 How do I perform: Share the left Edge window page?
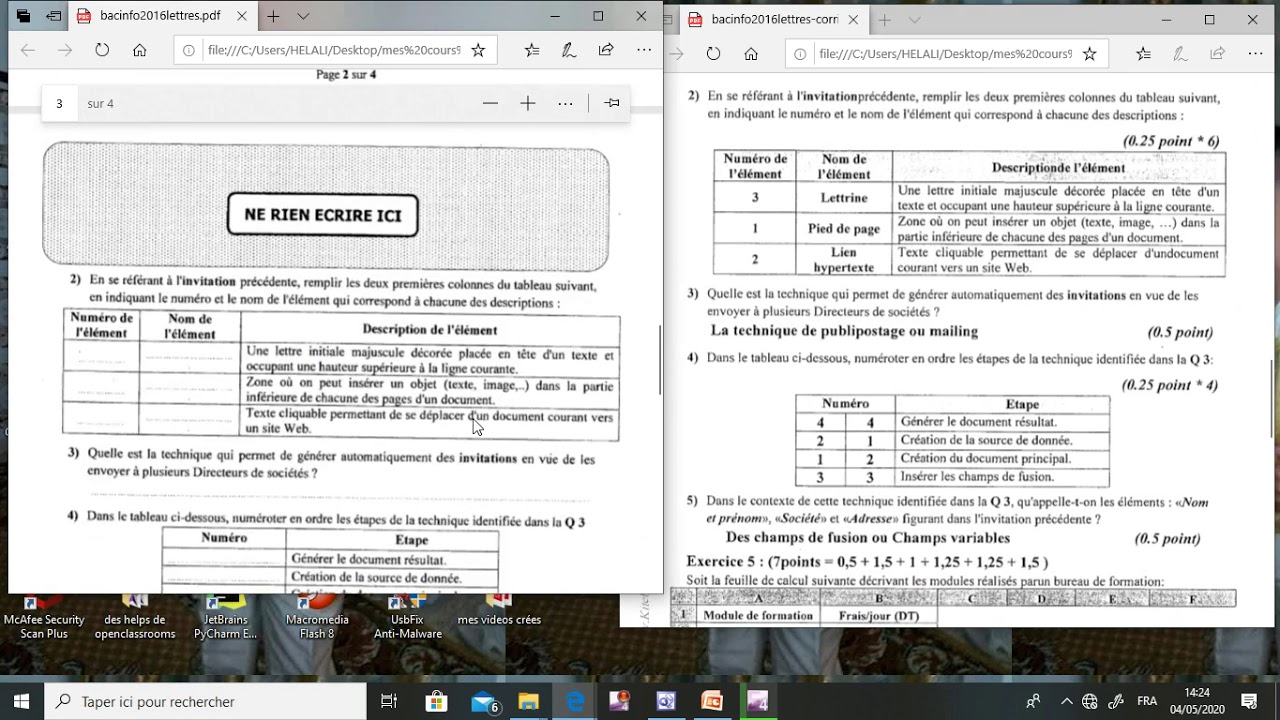coord(606,50)
